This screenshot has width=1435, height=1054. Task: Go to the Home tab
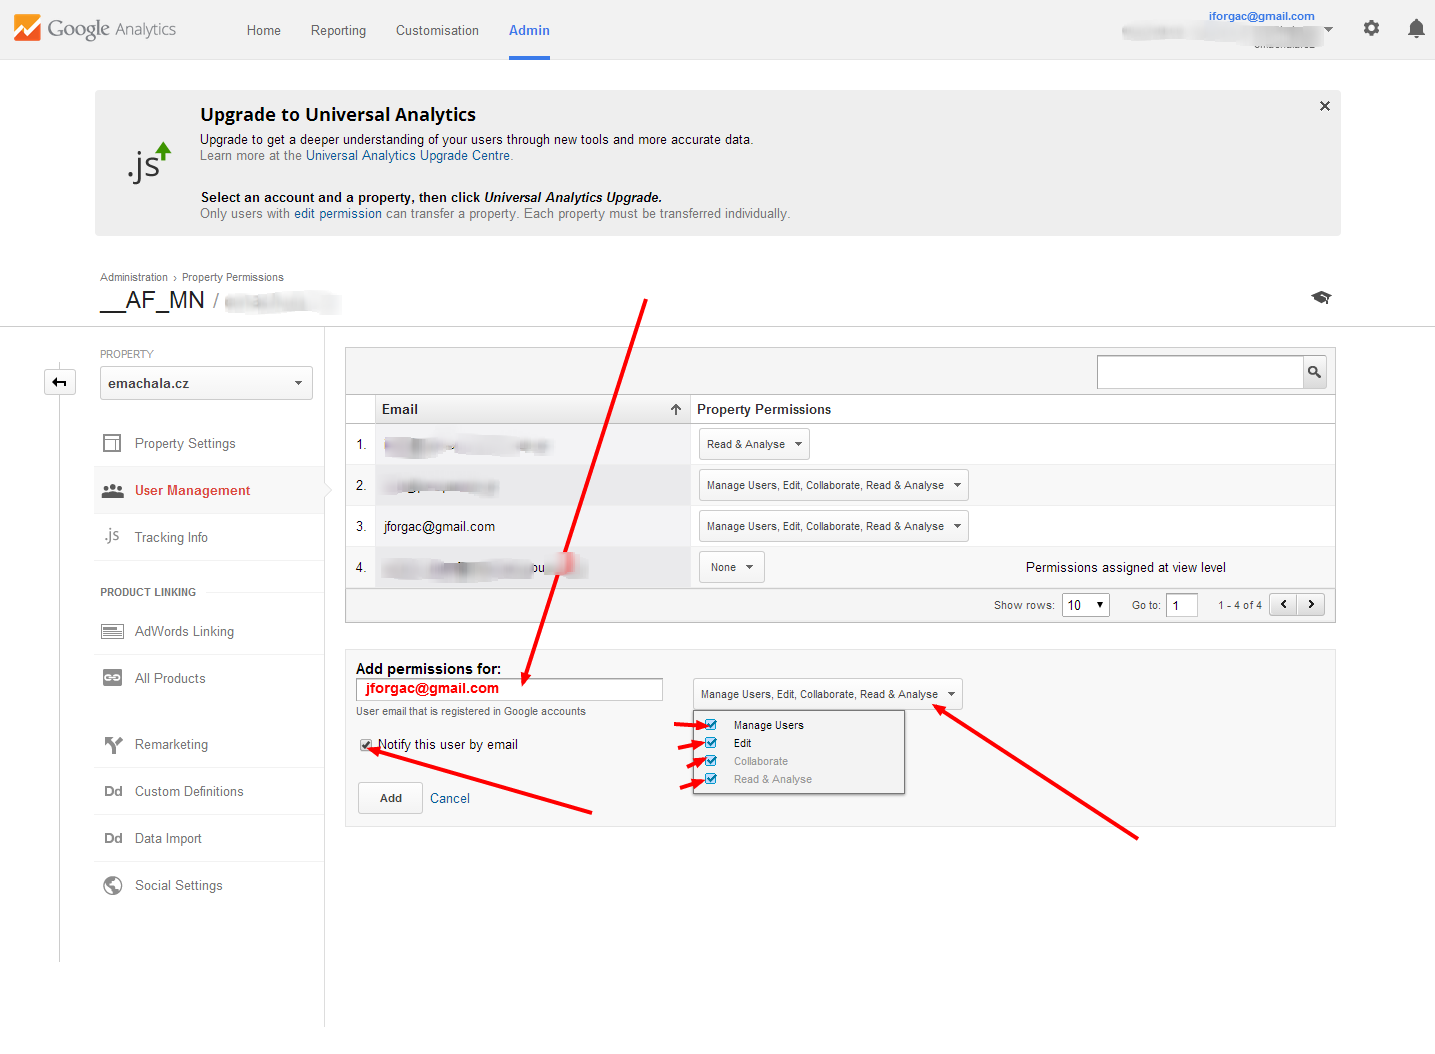[x=264, y=30]
